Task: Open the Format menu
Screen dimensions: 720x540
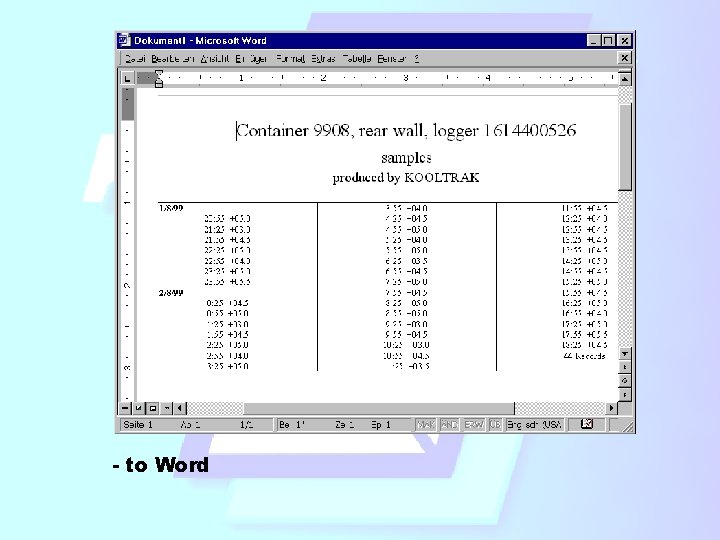Action: (290, 59)
